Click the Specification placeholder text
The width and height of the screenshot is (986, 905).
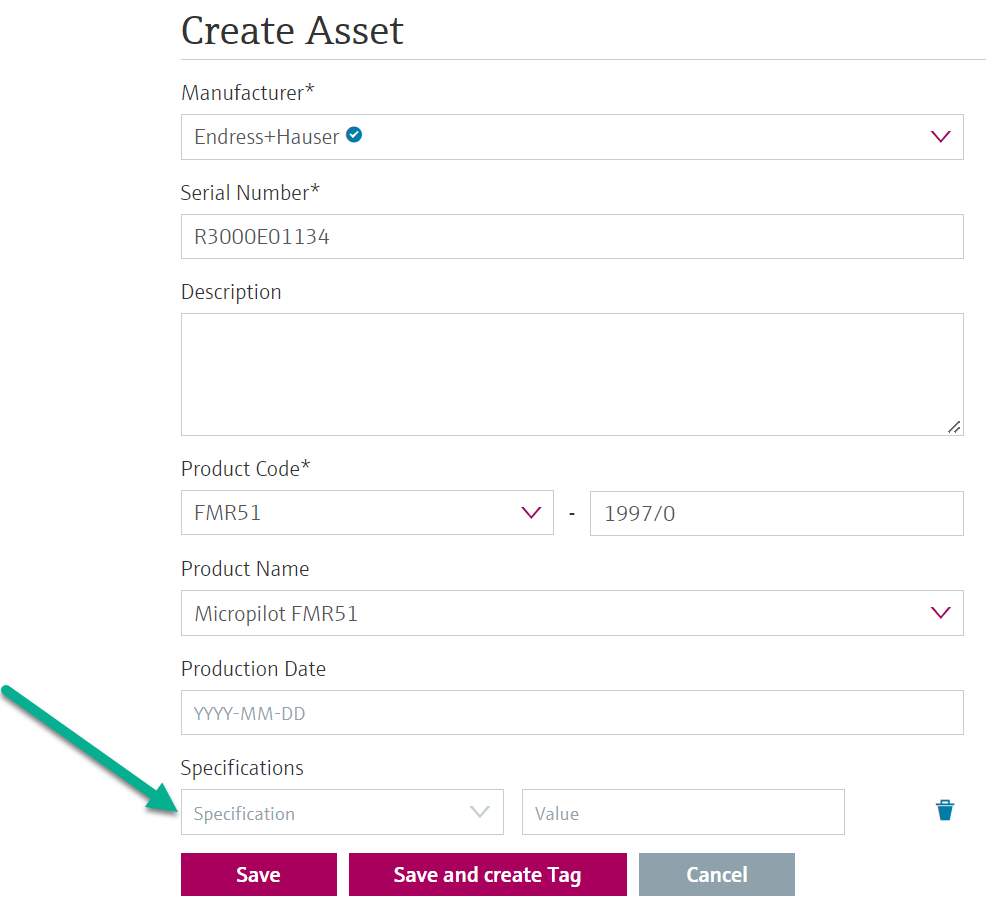pyautogui.click(x=245, y=814)
